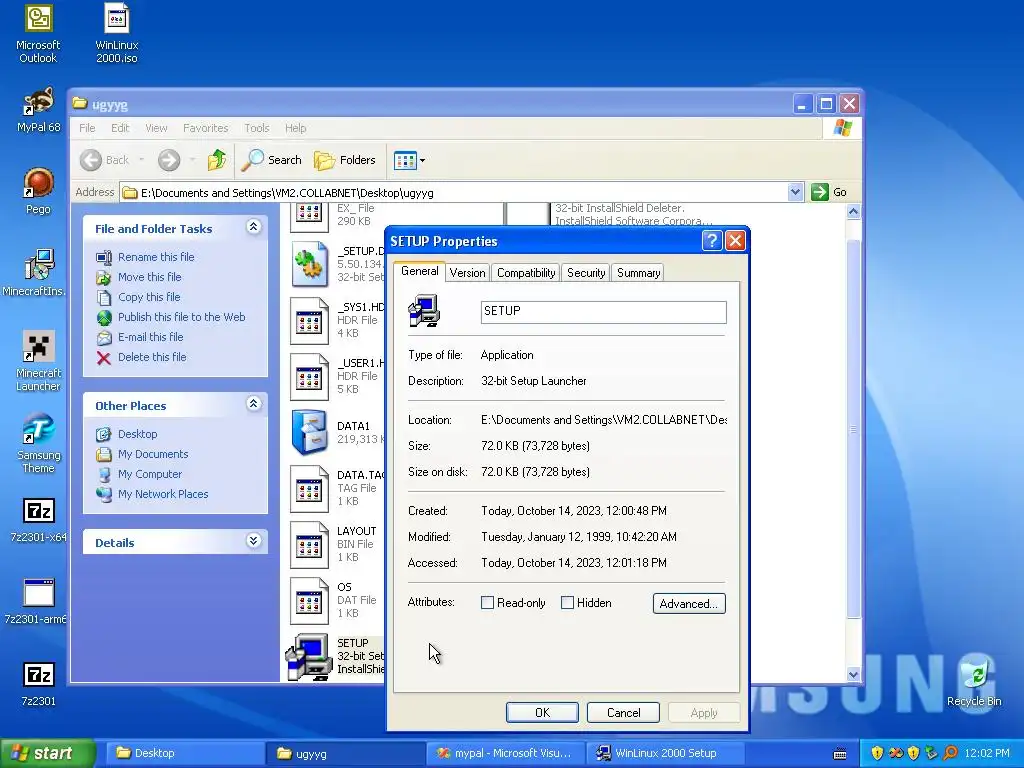The height and width of the screenshot is (768, 1024).
Task: Click inside the SETUP filename field
Action: (x=603, y=312)
